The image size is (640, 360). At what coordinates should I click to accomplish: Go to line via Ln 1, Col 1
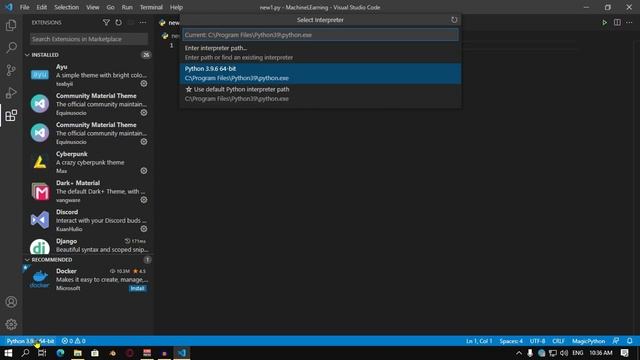479,341
